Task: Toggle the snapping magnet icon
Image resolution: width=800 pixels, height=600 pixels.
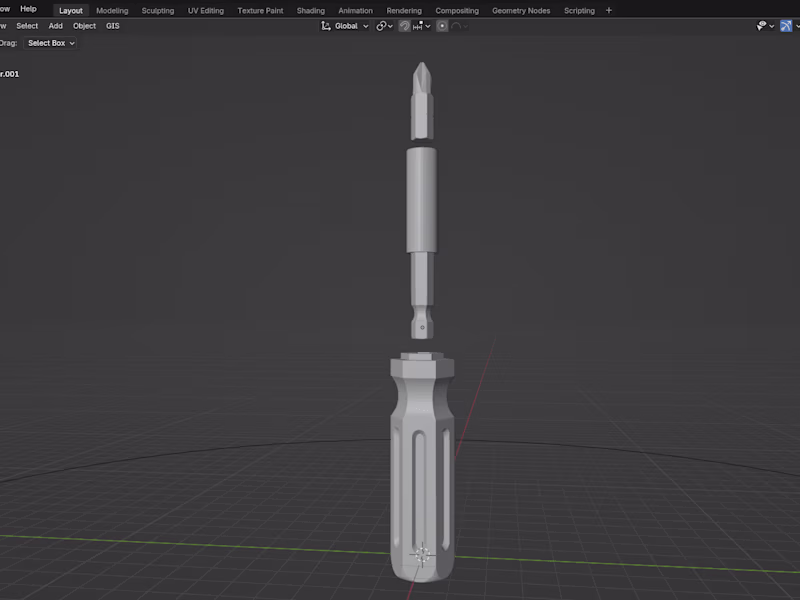Action: pyautogui.click(x=403, y=25)
